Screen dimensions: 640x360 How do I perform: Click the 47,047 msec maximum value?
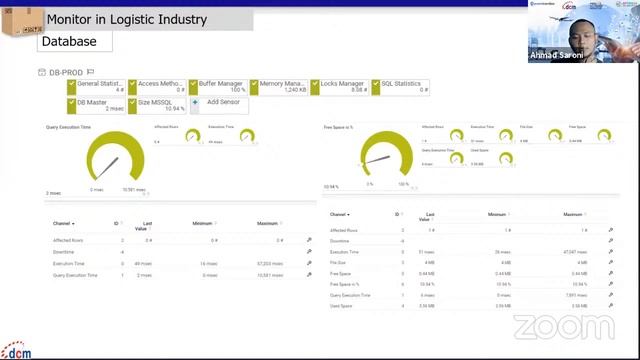click(575, 252)
